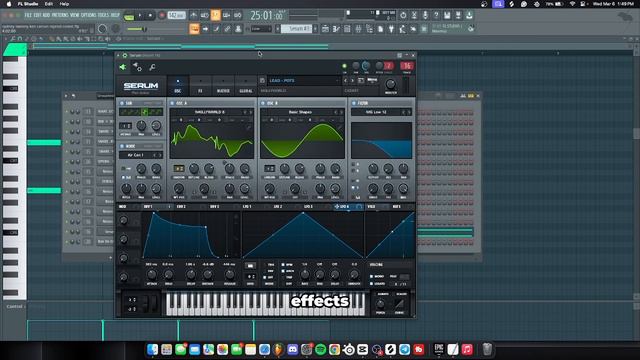Image resolution: width=640 pixels, height=360 pixels.
Task: Select the ENV 2 tab
Action: (181, 207)
